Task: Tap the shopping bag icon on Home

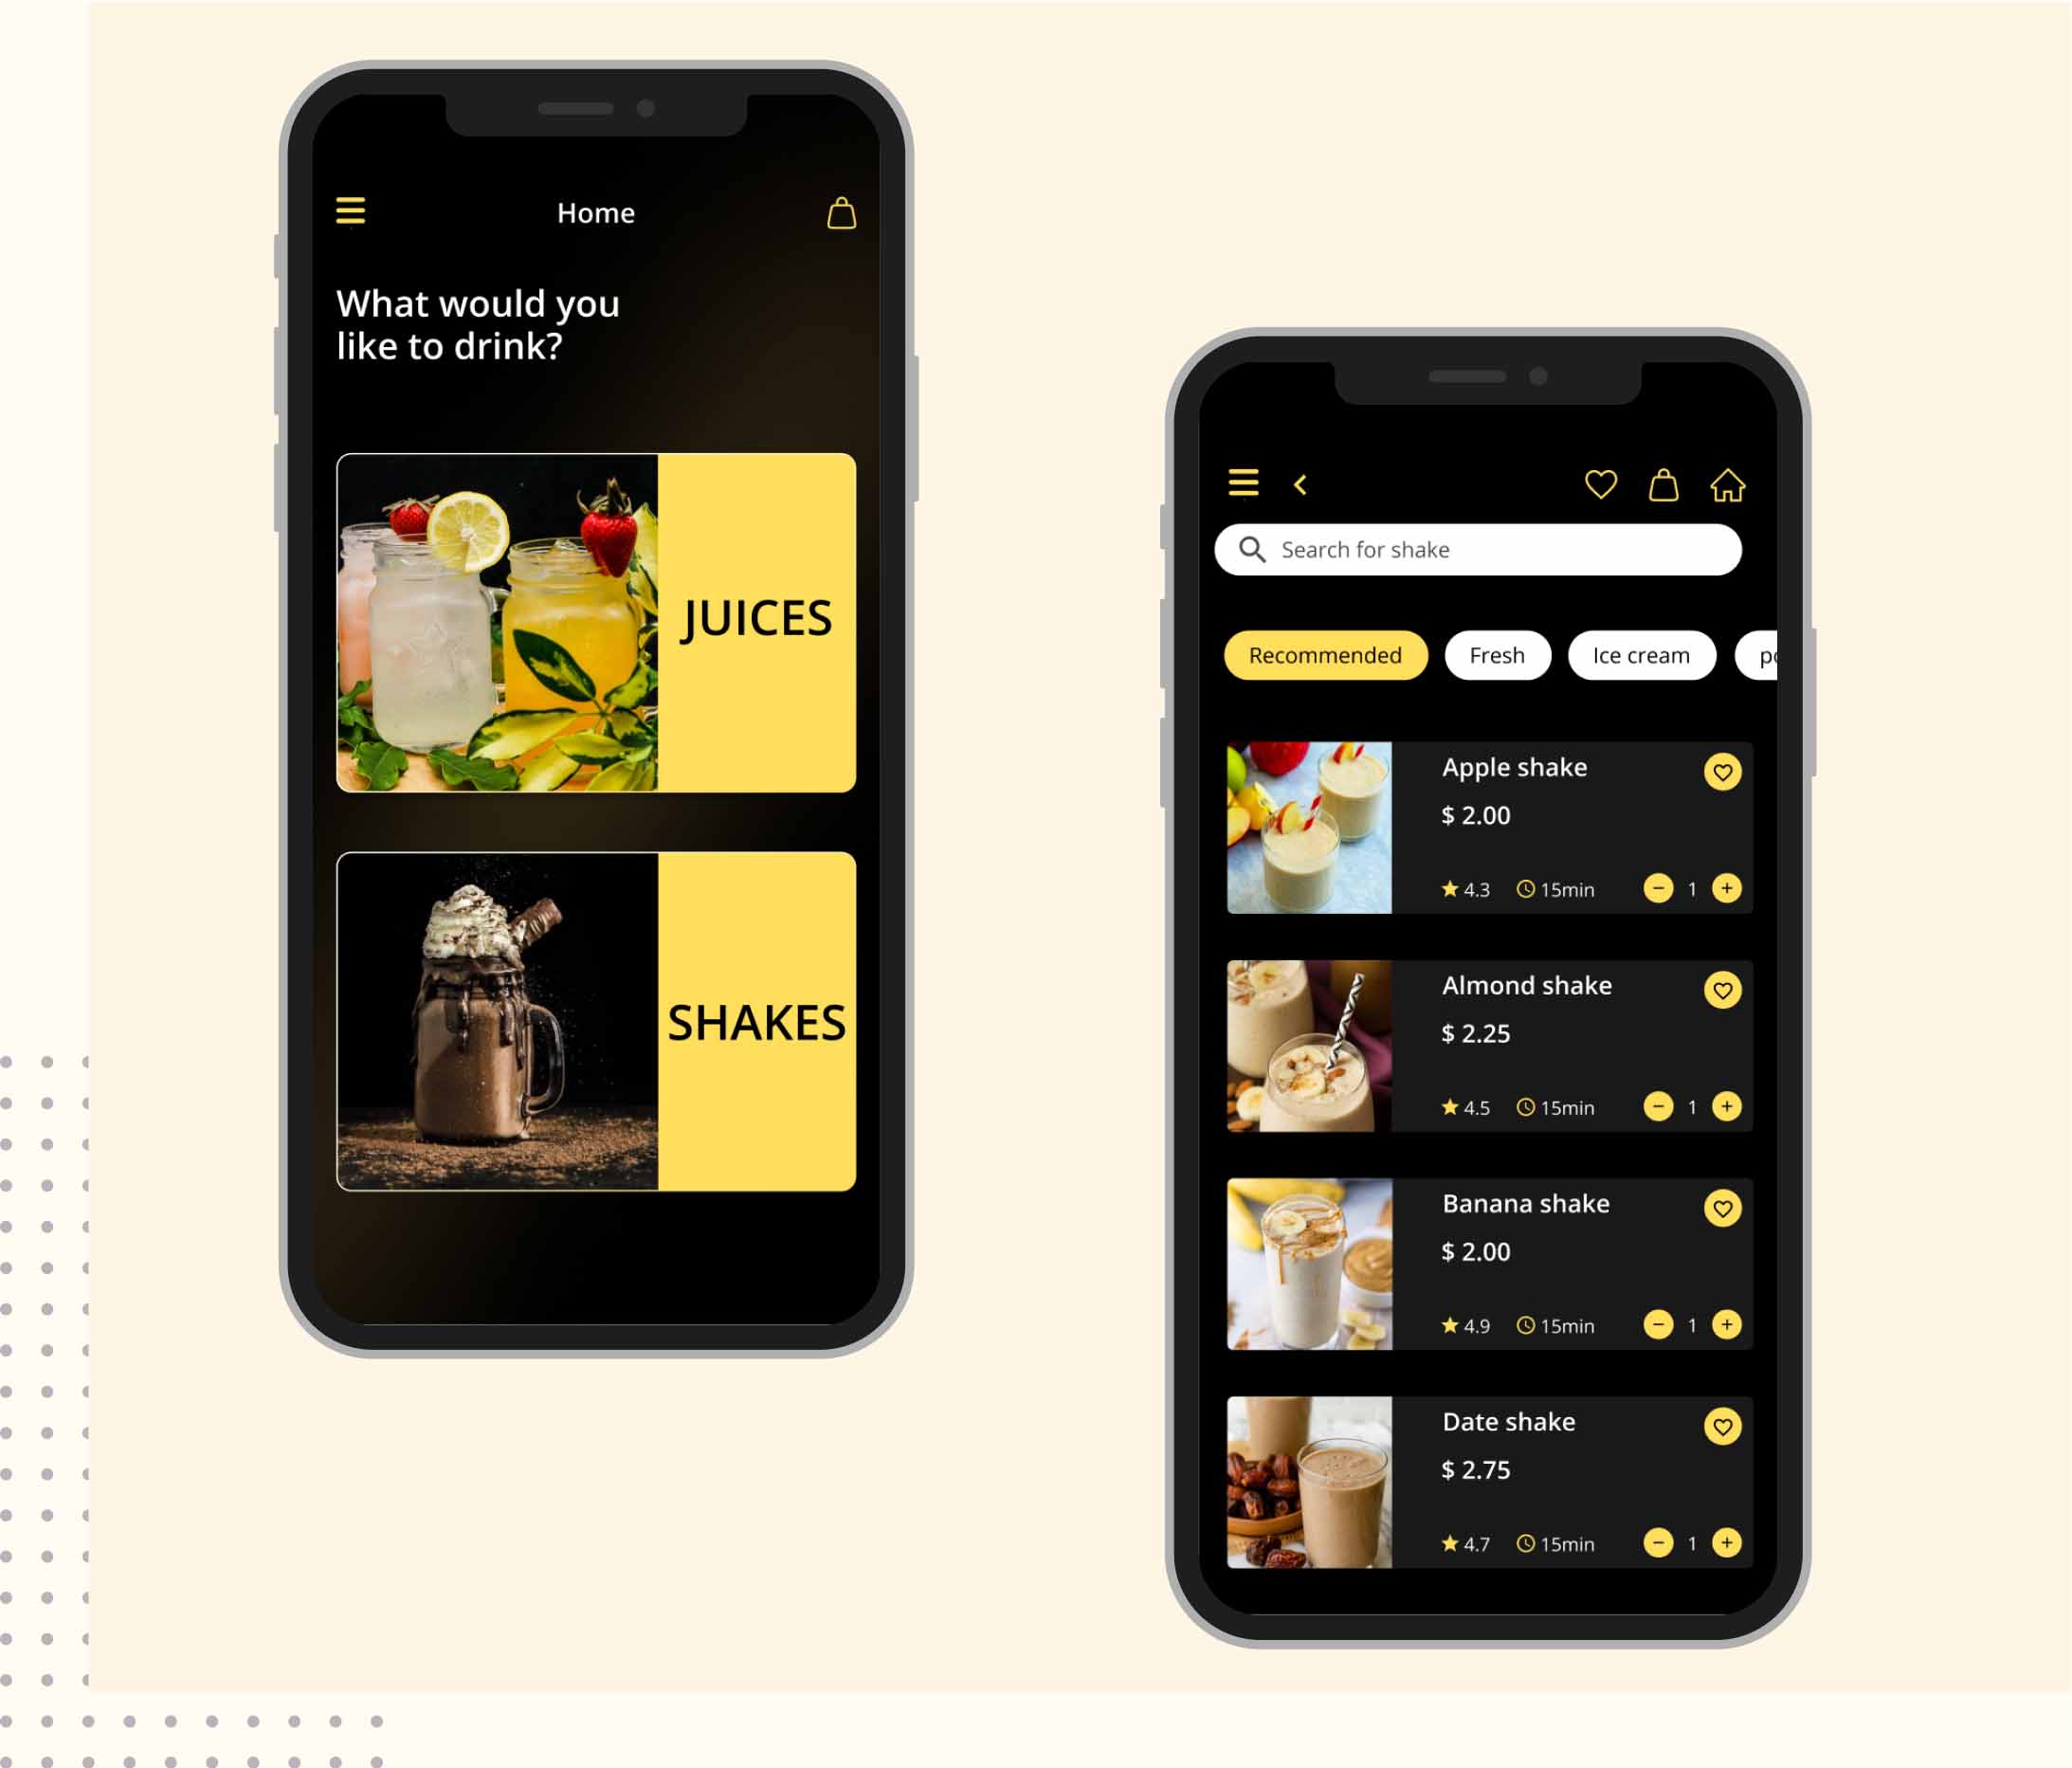Action: [842, 212]
